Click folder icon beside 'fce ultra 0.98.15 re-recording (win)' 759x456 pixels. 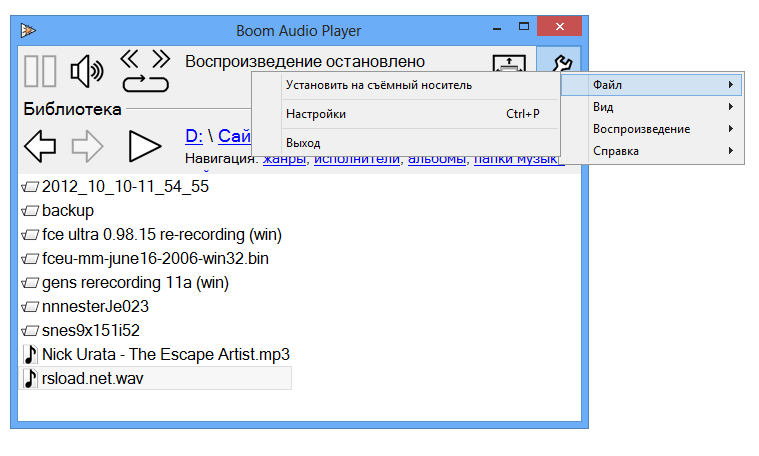[30, 235]
